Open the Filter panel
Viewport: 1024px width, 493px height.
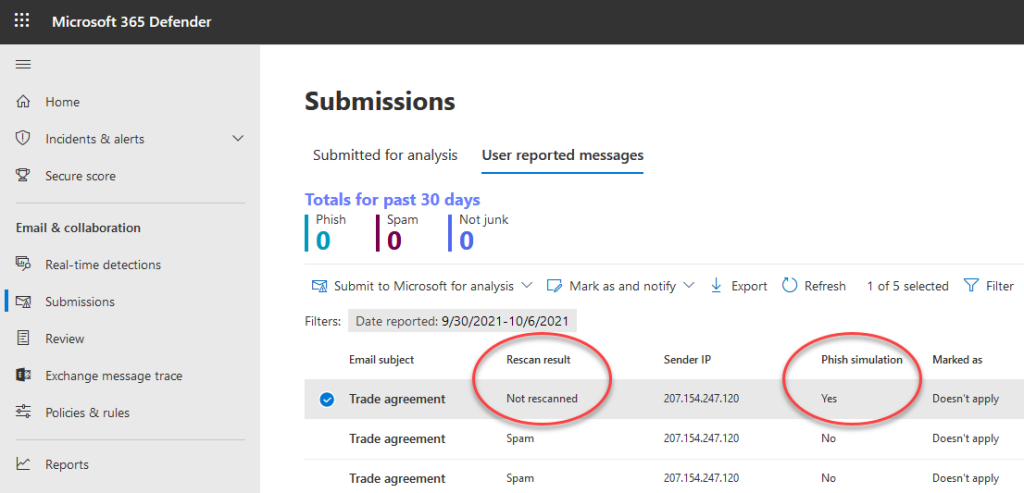point(989,286)
